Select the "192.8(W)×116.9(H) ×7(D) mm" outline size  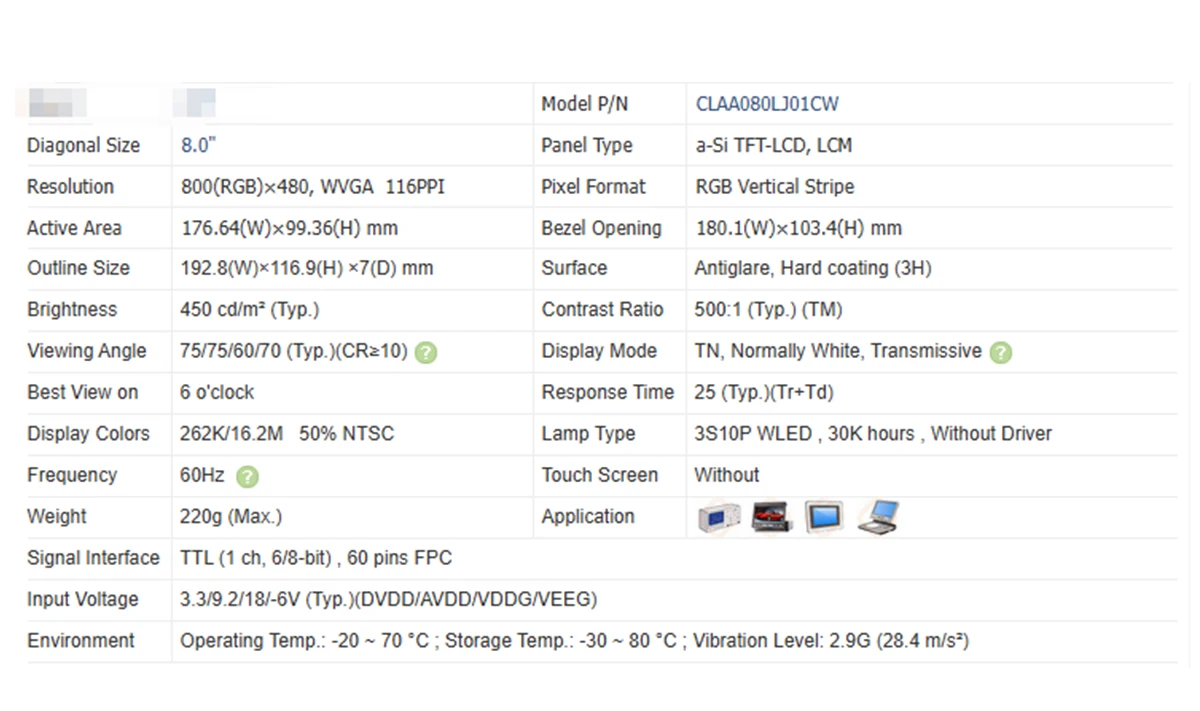[307, 269]
